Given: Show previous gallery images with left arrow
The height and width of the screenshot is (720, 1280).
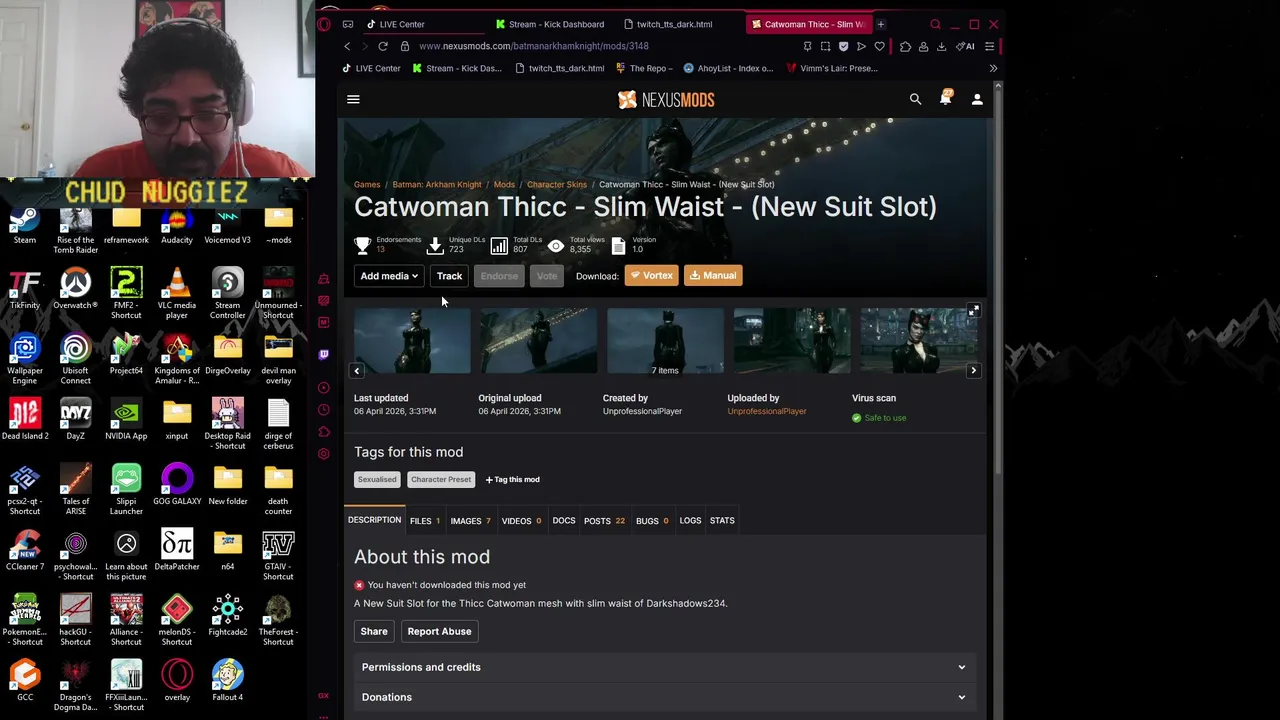Looking at the screenshot, I should [x=357, y=371].
